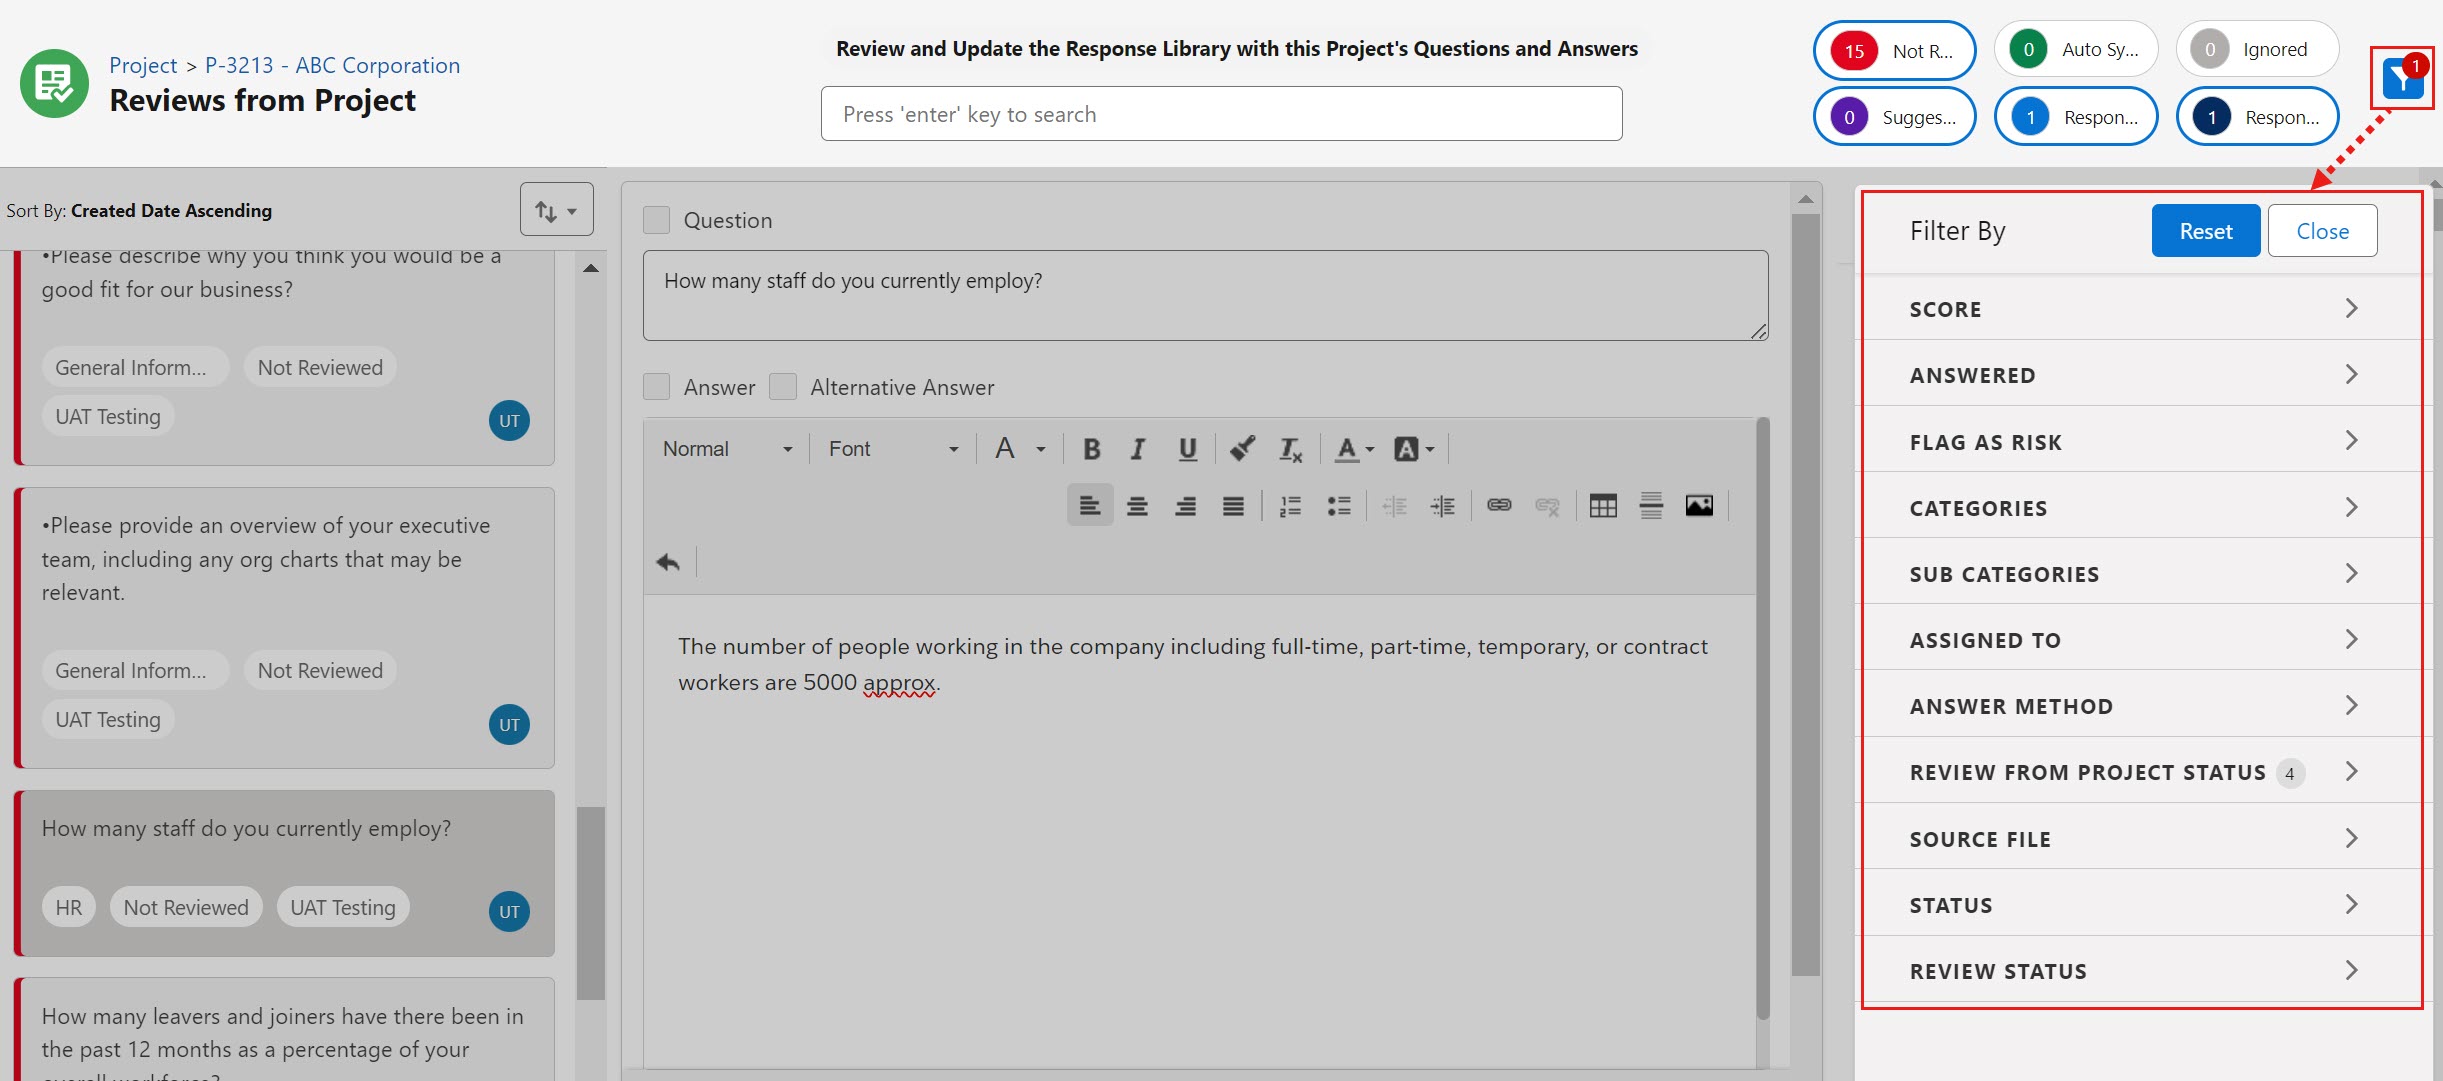Insert bulleted list

[x=1339, y=506]
